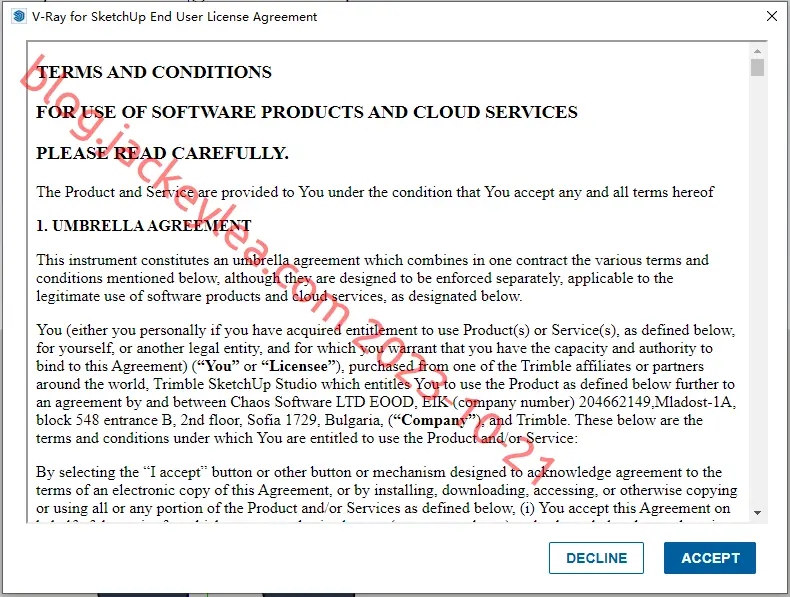Click the line "The Product and Service are provided"
Viewport: 790px width, 597px height.
tap(375, 192)
